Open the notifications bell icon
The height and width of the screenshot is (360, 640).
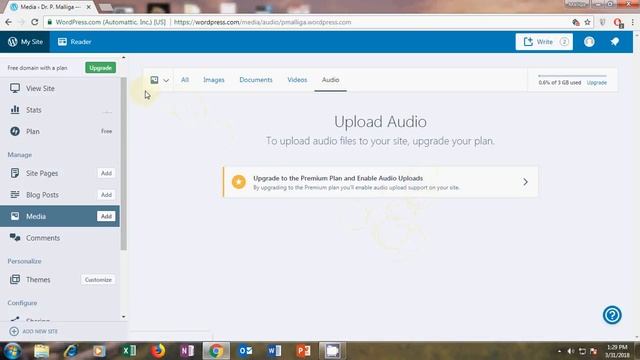[x=615, y=42]
